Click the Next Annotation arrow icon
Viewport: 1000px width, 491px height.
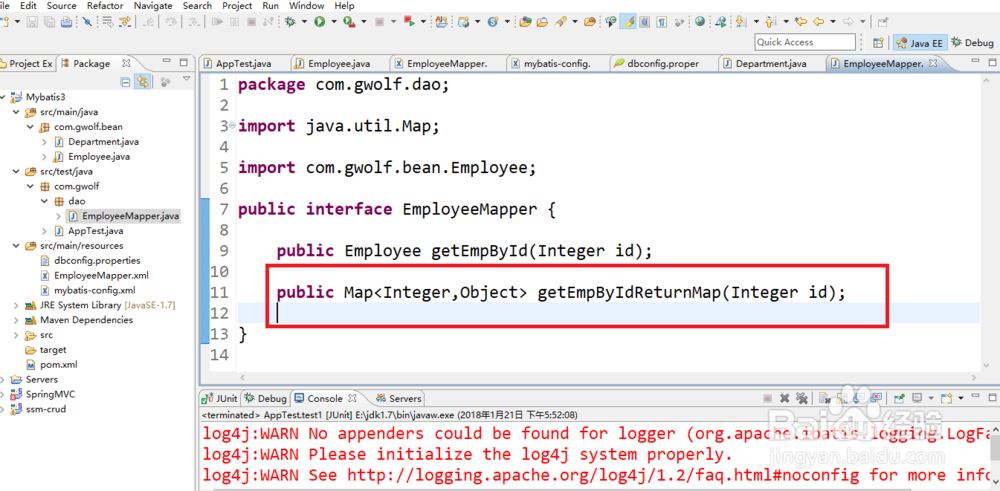click(740, 22)
